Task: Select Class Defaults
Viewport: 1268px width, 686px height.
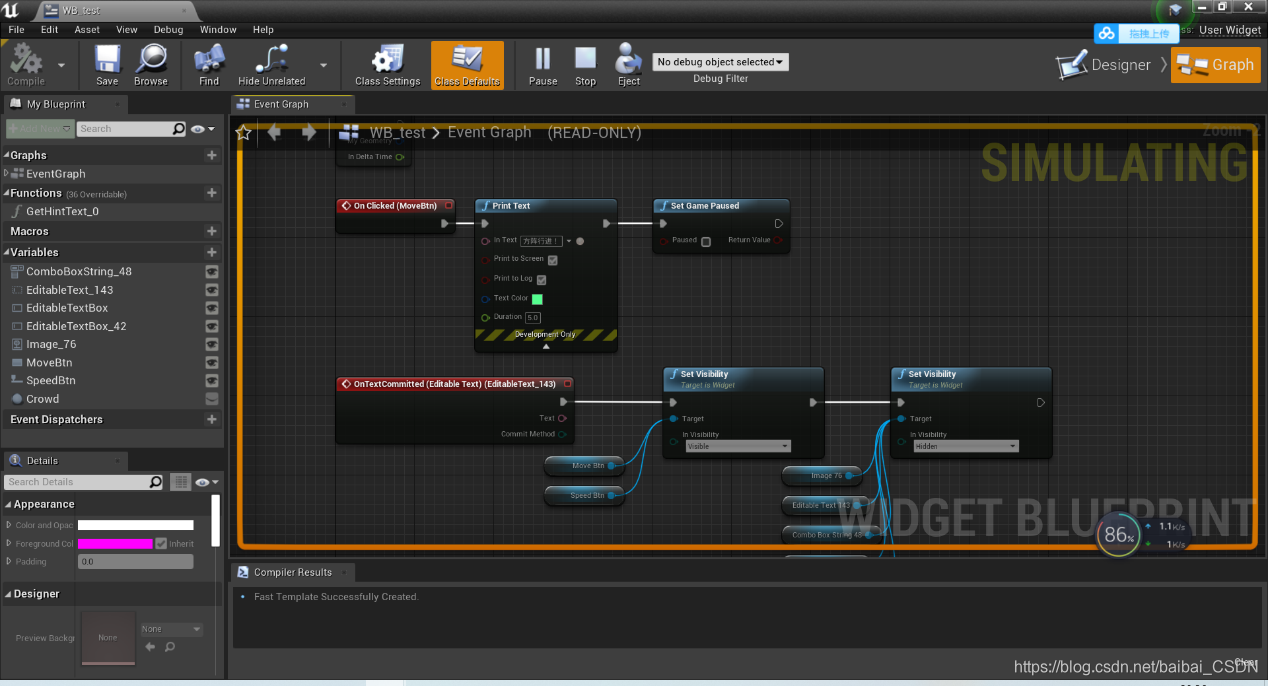Action: click(467, 63)
